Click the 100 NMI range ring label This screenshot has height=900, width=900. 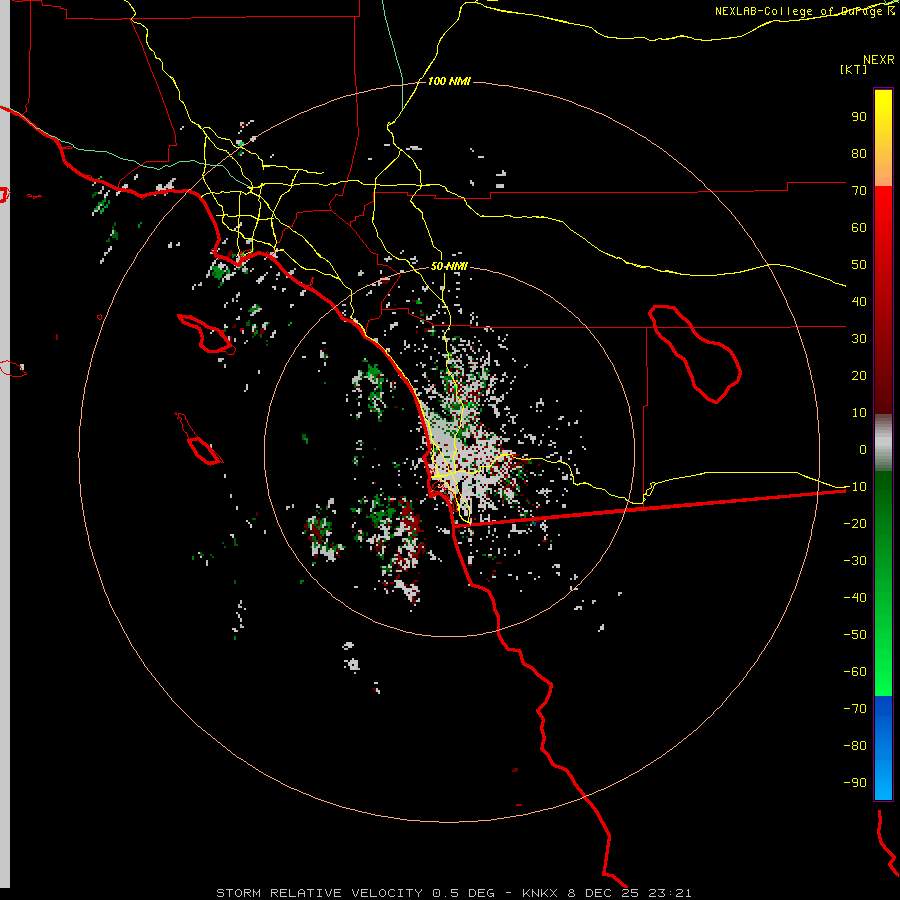449,82
